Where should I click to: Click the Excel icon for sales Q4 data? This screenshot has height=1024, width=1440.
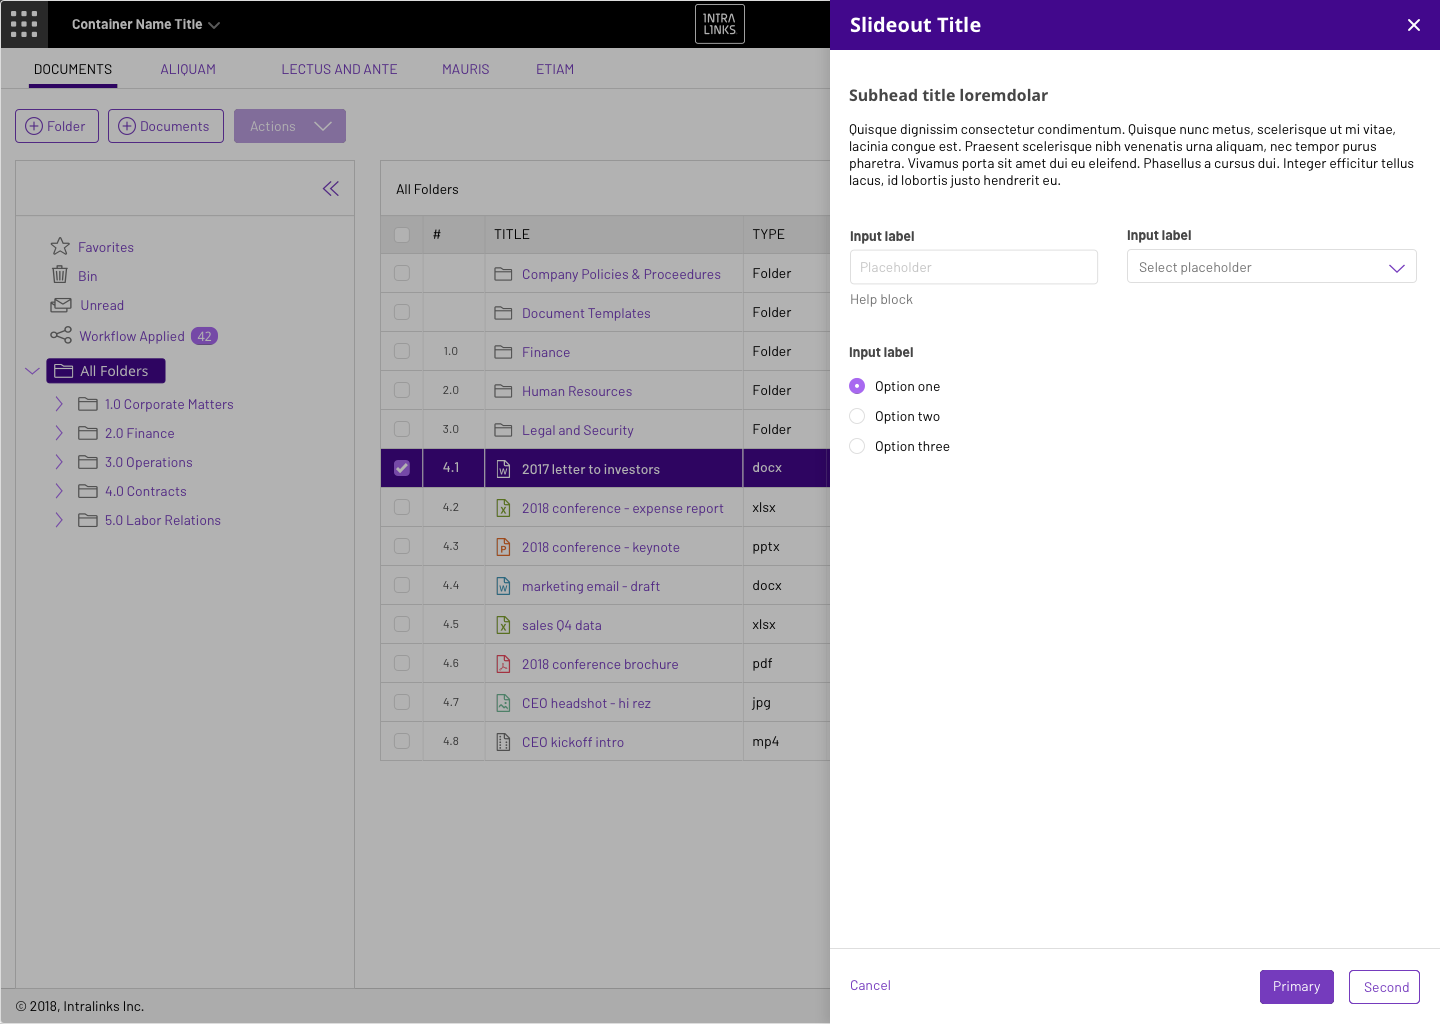(x=504, y=625)
